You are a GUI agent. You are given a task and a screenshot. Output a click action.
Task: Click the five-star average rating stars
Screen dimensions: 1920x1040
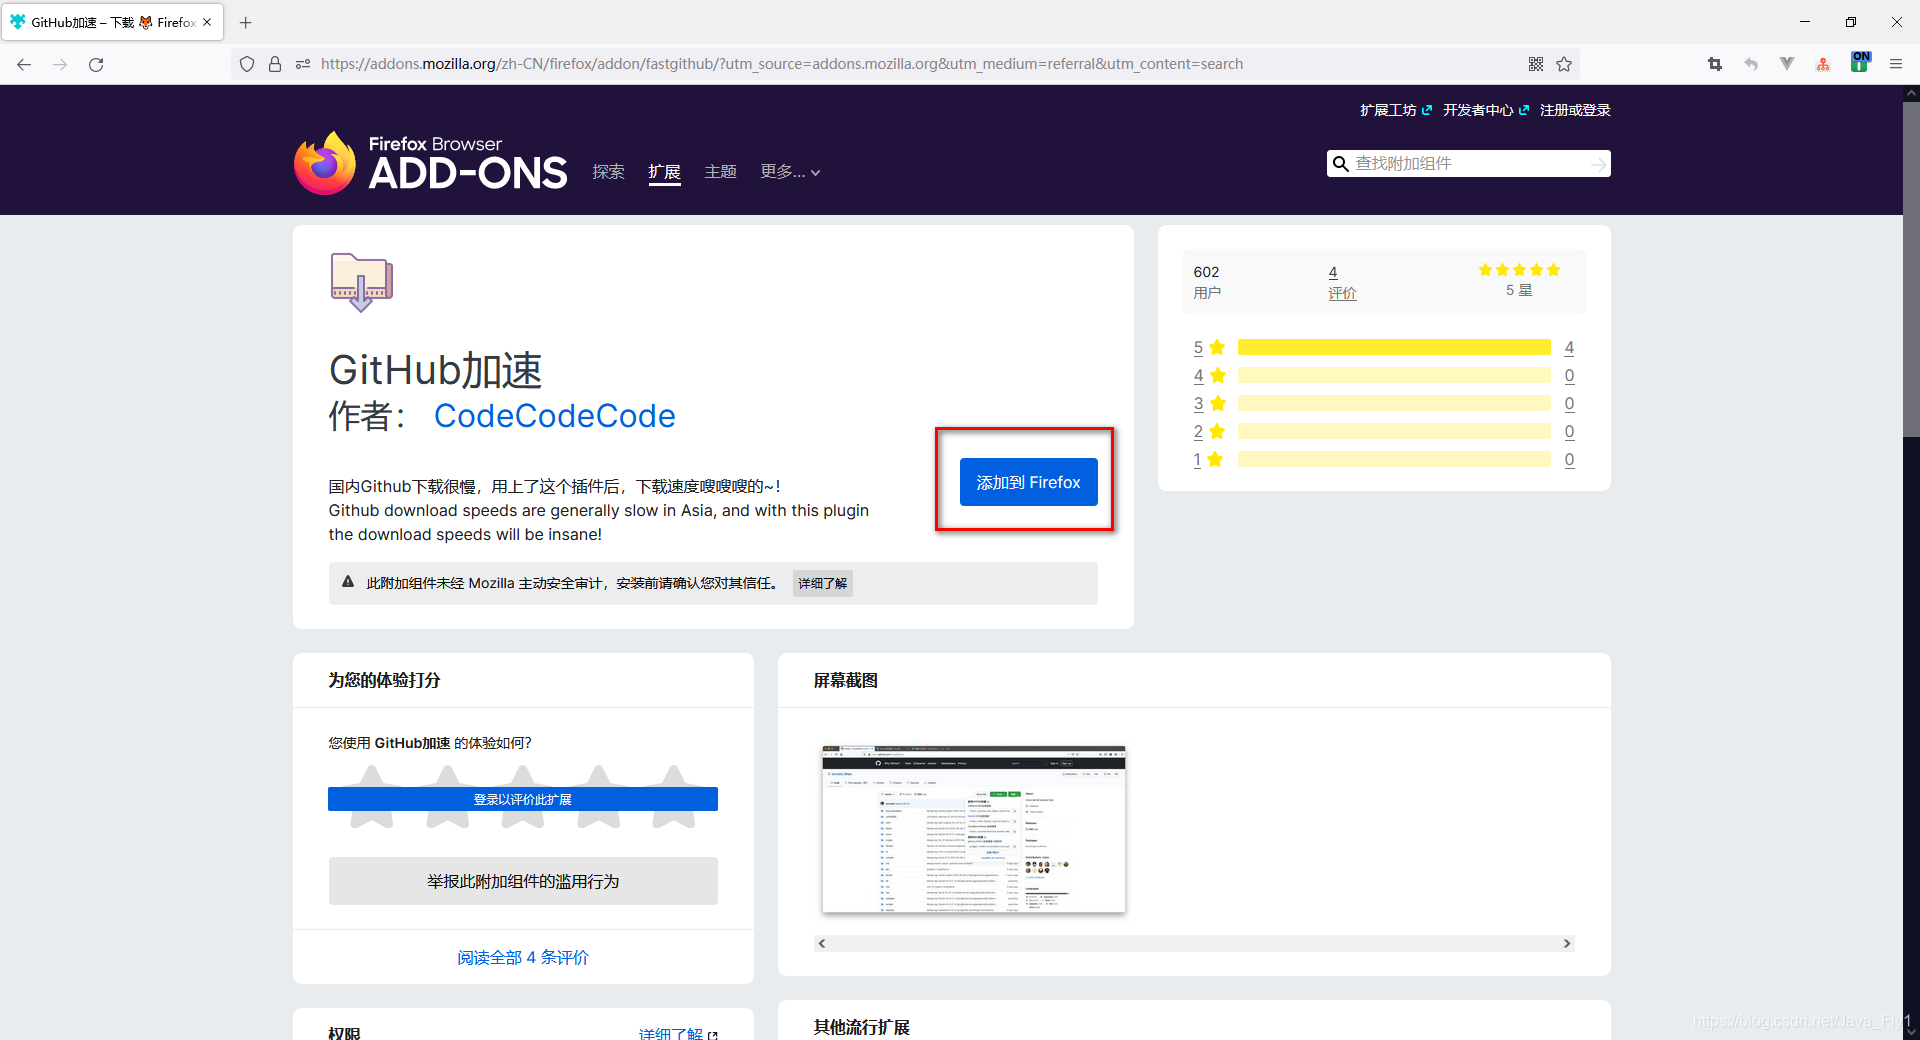pos(1519,270)
